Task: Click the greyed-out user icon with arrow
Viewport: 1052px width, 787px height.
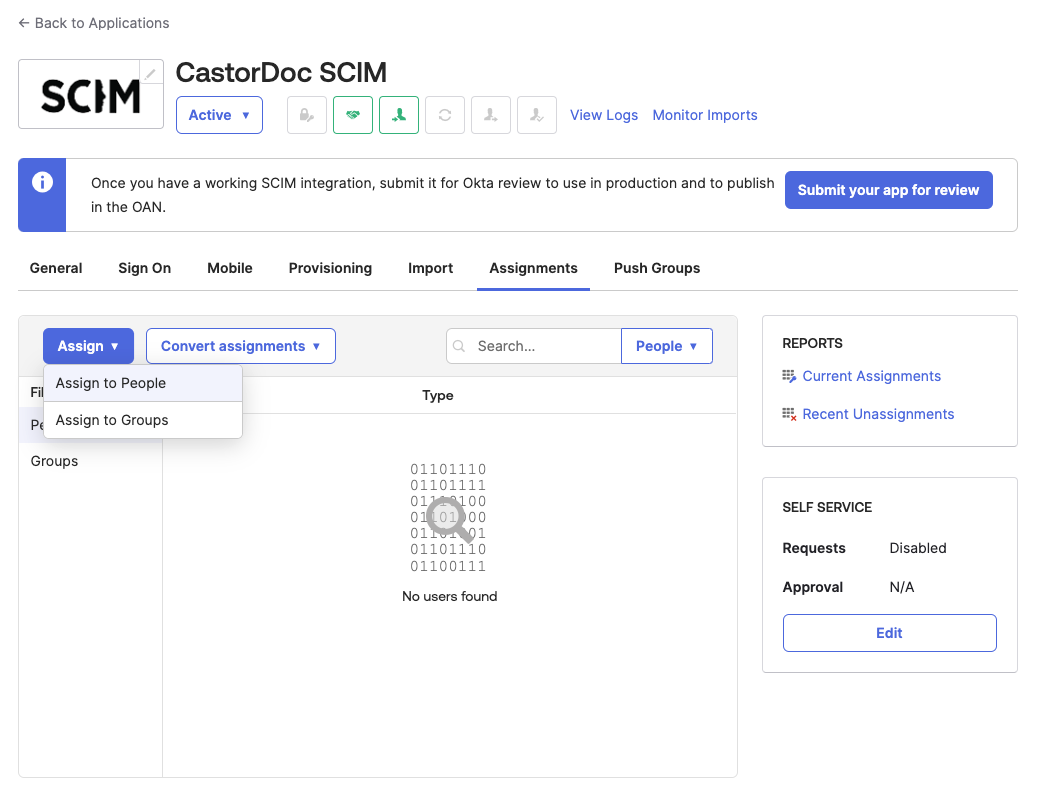Action: click(491, 115)
